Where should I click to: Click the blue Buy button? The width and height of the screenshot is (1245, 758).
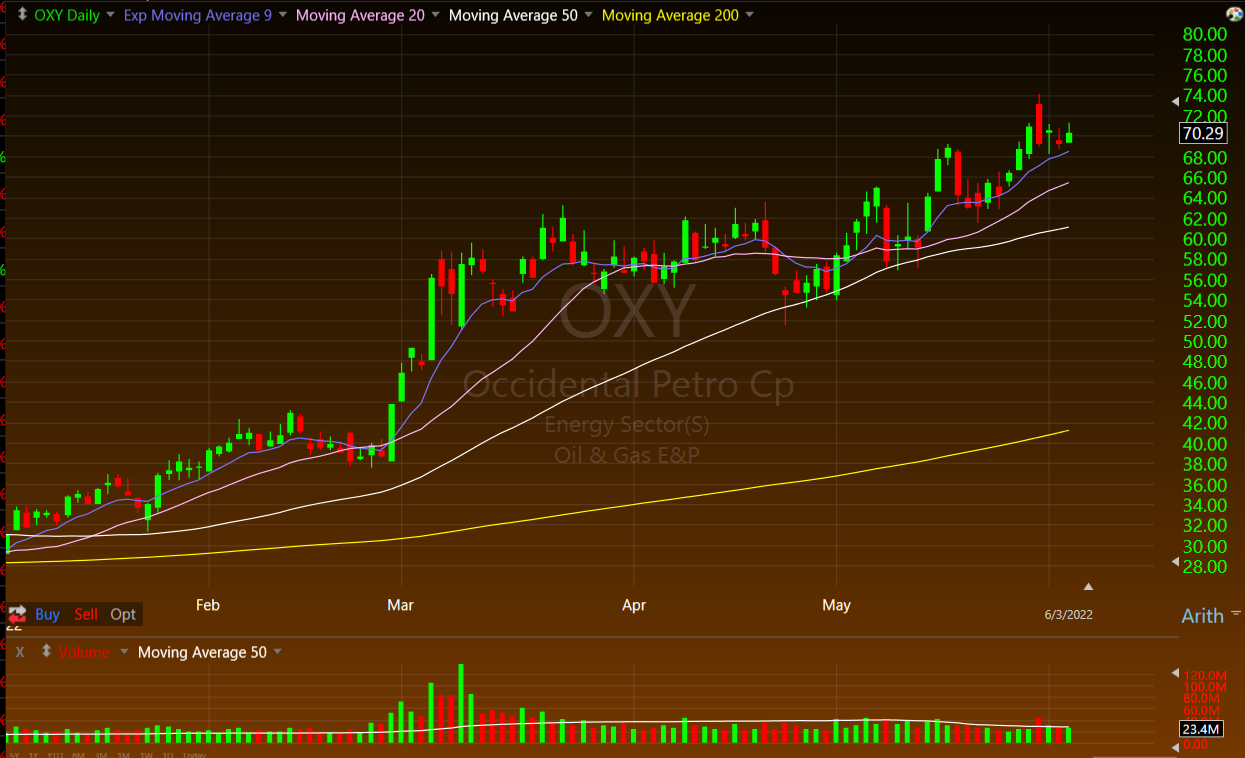pos(47,614)
